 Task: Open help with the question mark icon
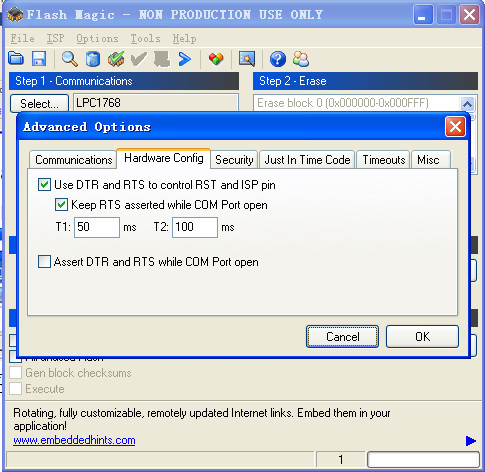pos(278,59)
